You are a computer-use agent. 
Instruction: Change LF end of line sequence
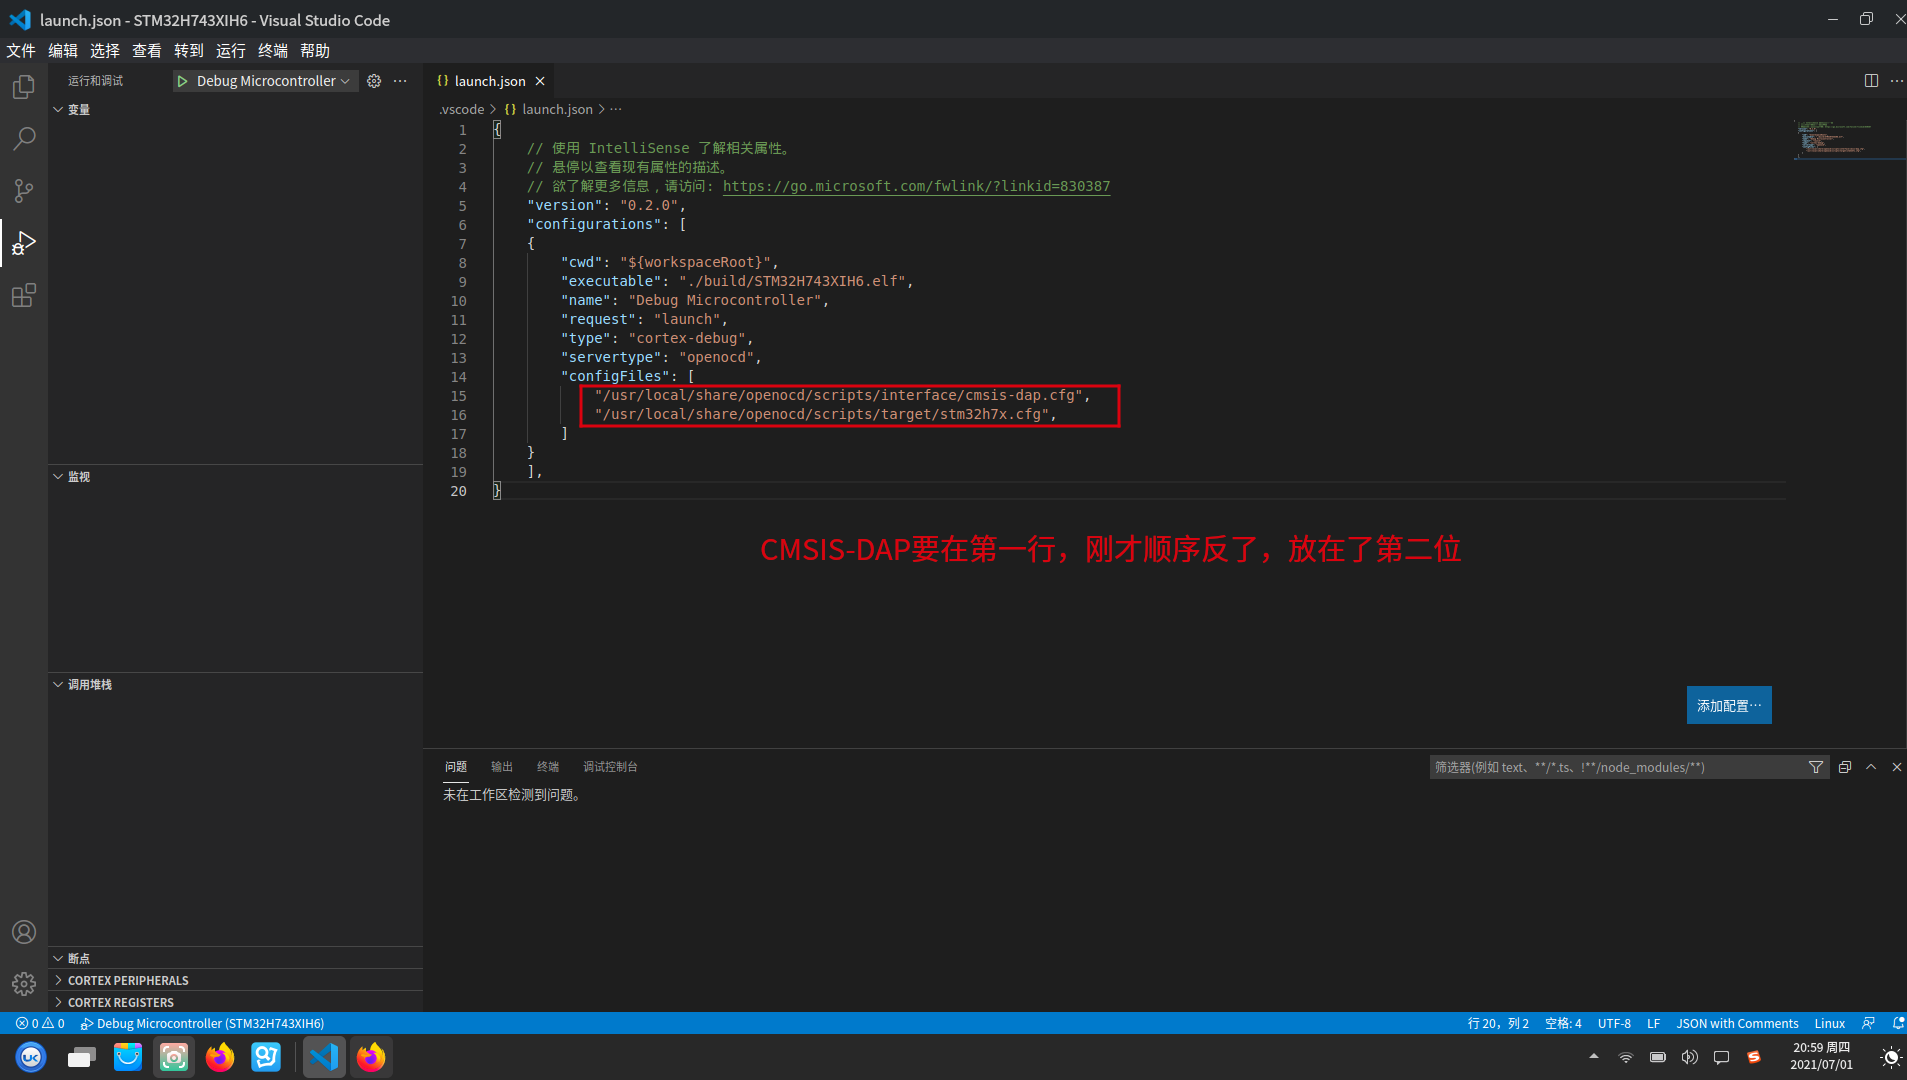click(1654, 1023)
